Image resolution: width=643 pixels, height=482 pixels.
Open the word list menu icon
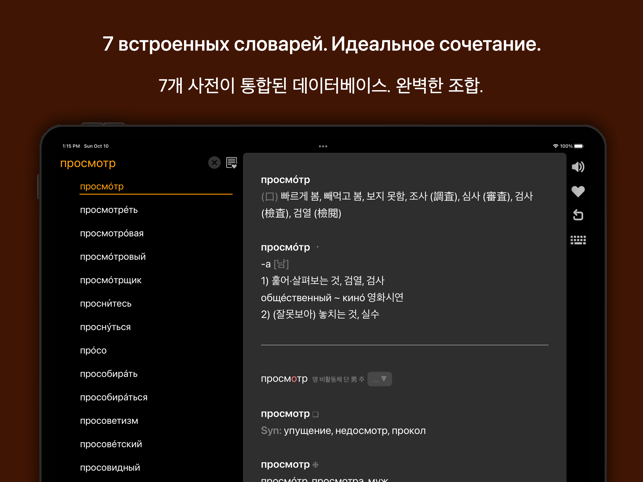click(x=231, y=162)
